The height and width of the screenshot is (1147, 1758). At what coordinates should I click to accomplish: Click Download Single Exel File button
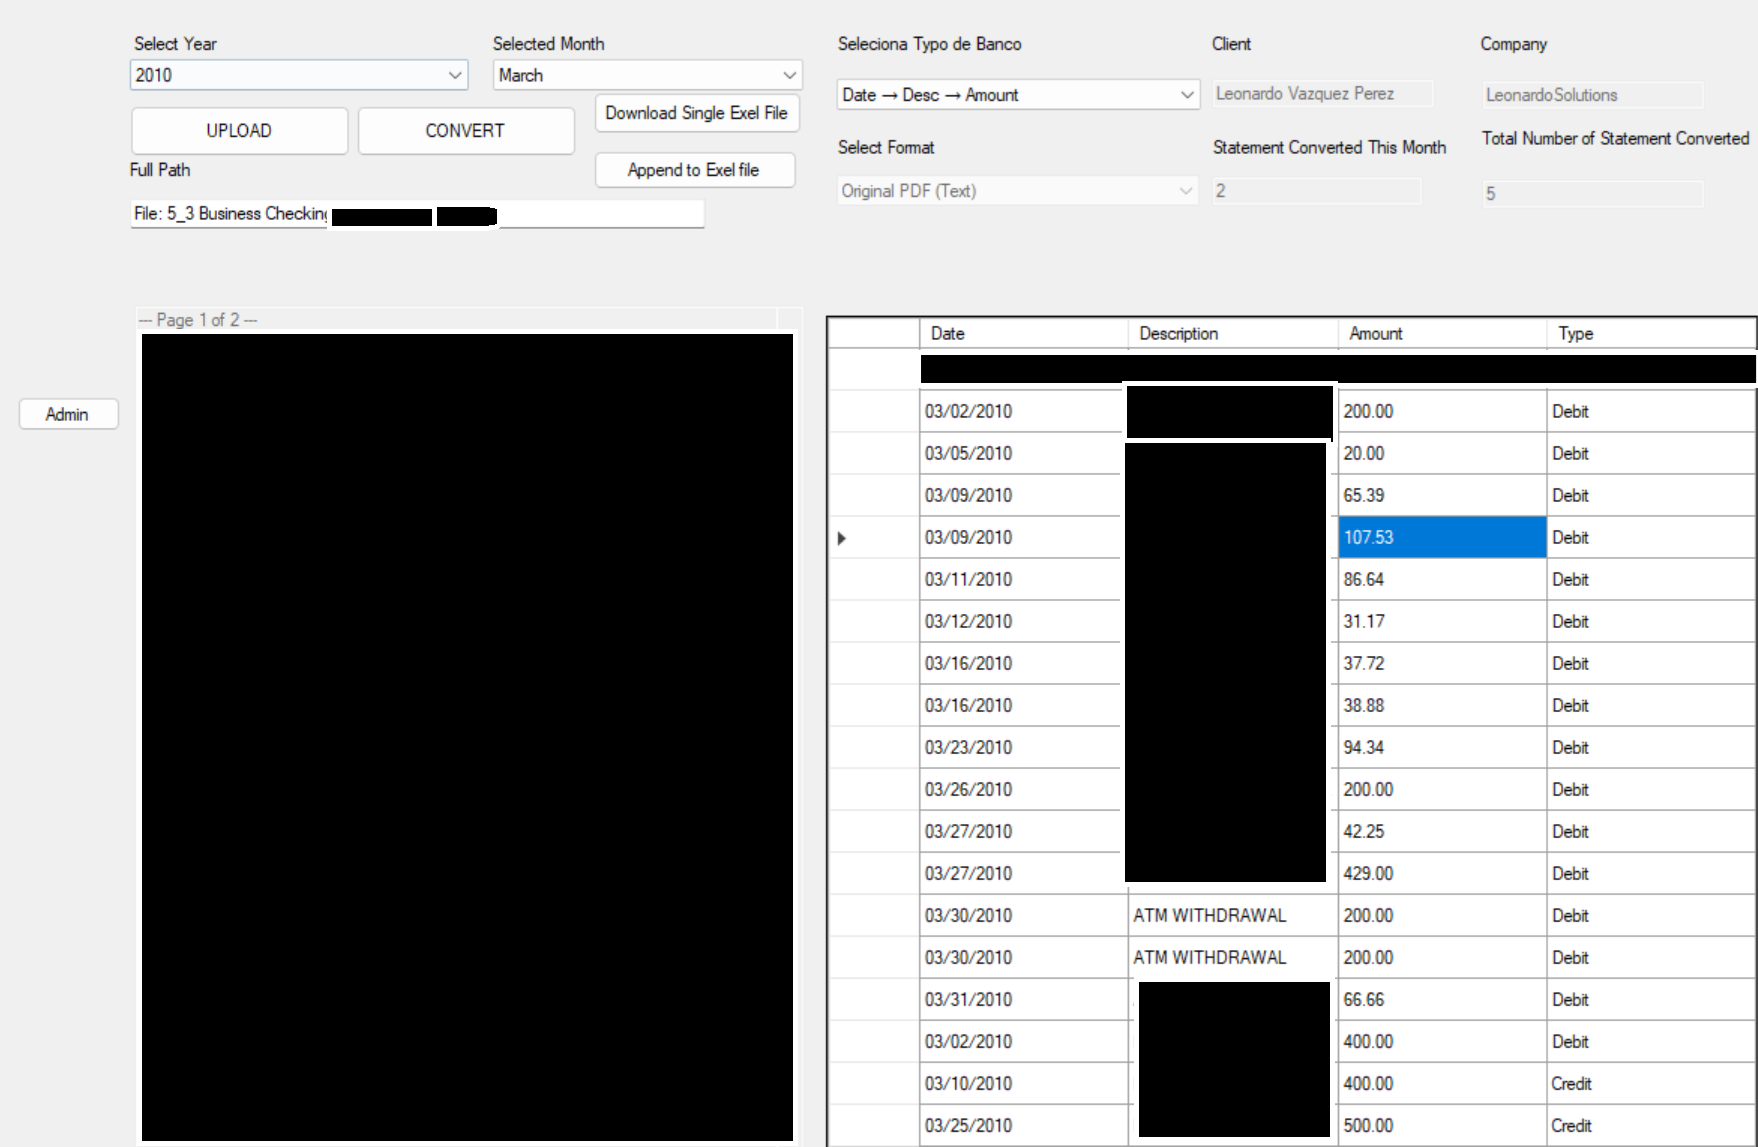(696, 113)
